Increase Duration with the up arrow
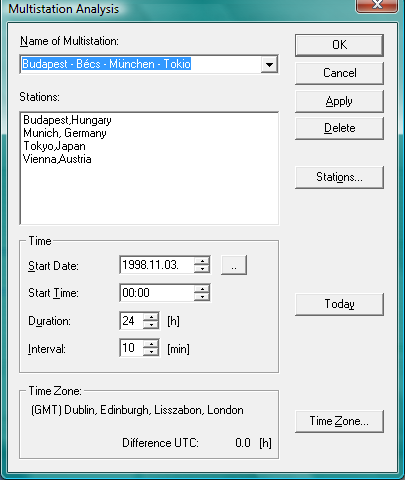The image size is (405, 480). 151,317
